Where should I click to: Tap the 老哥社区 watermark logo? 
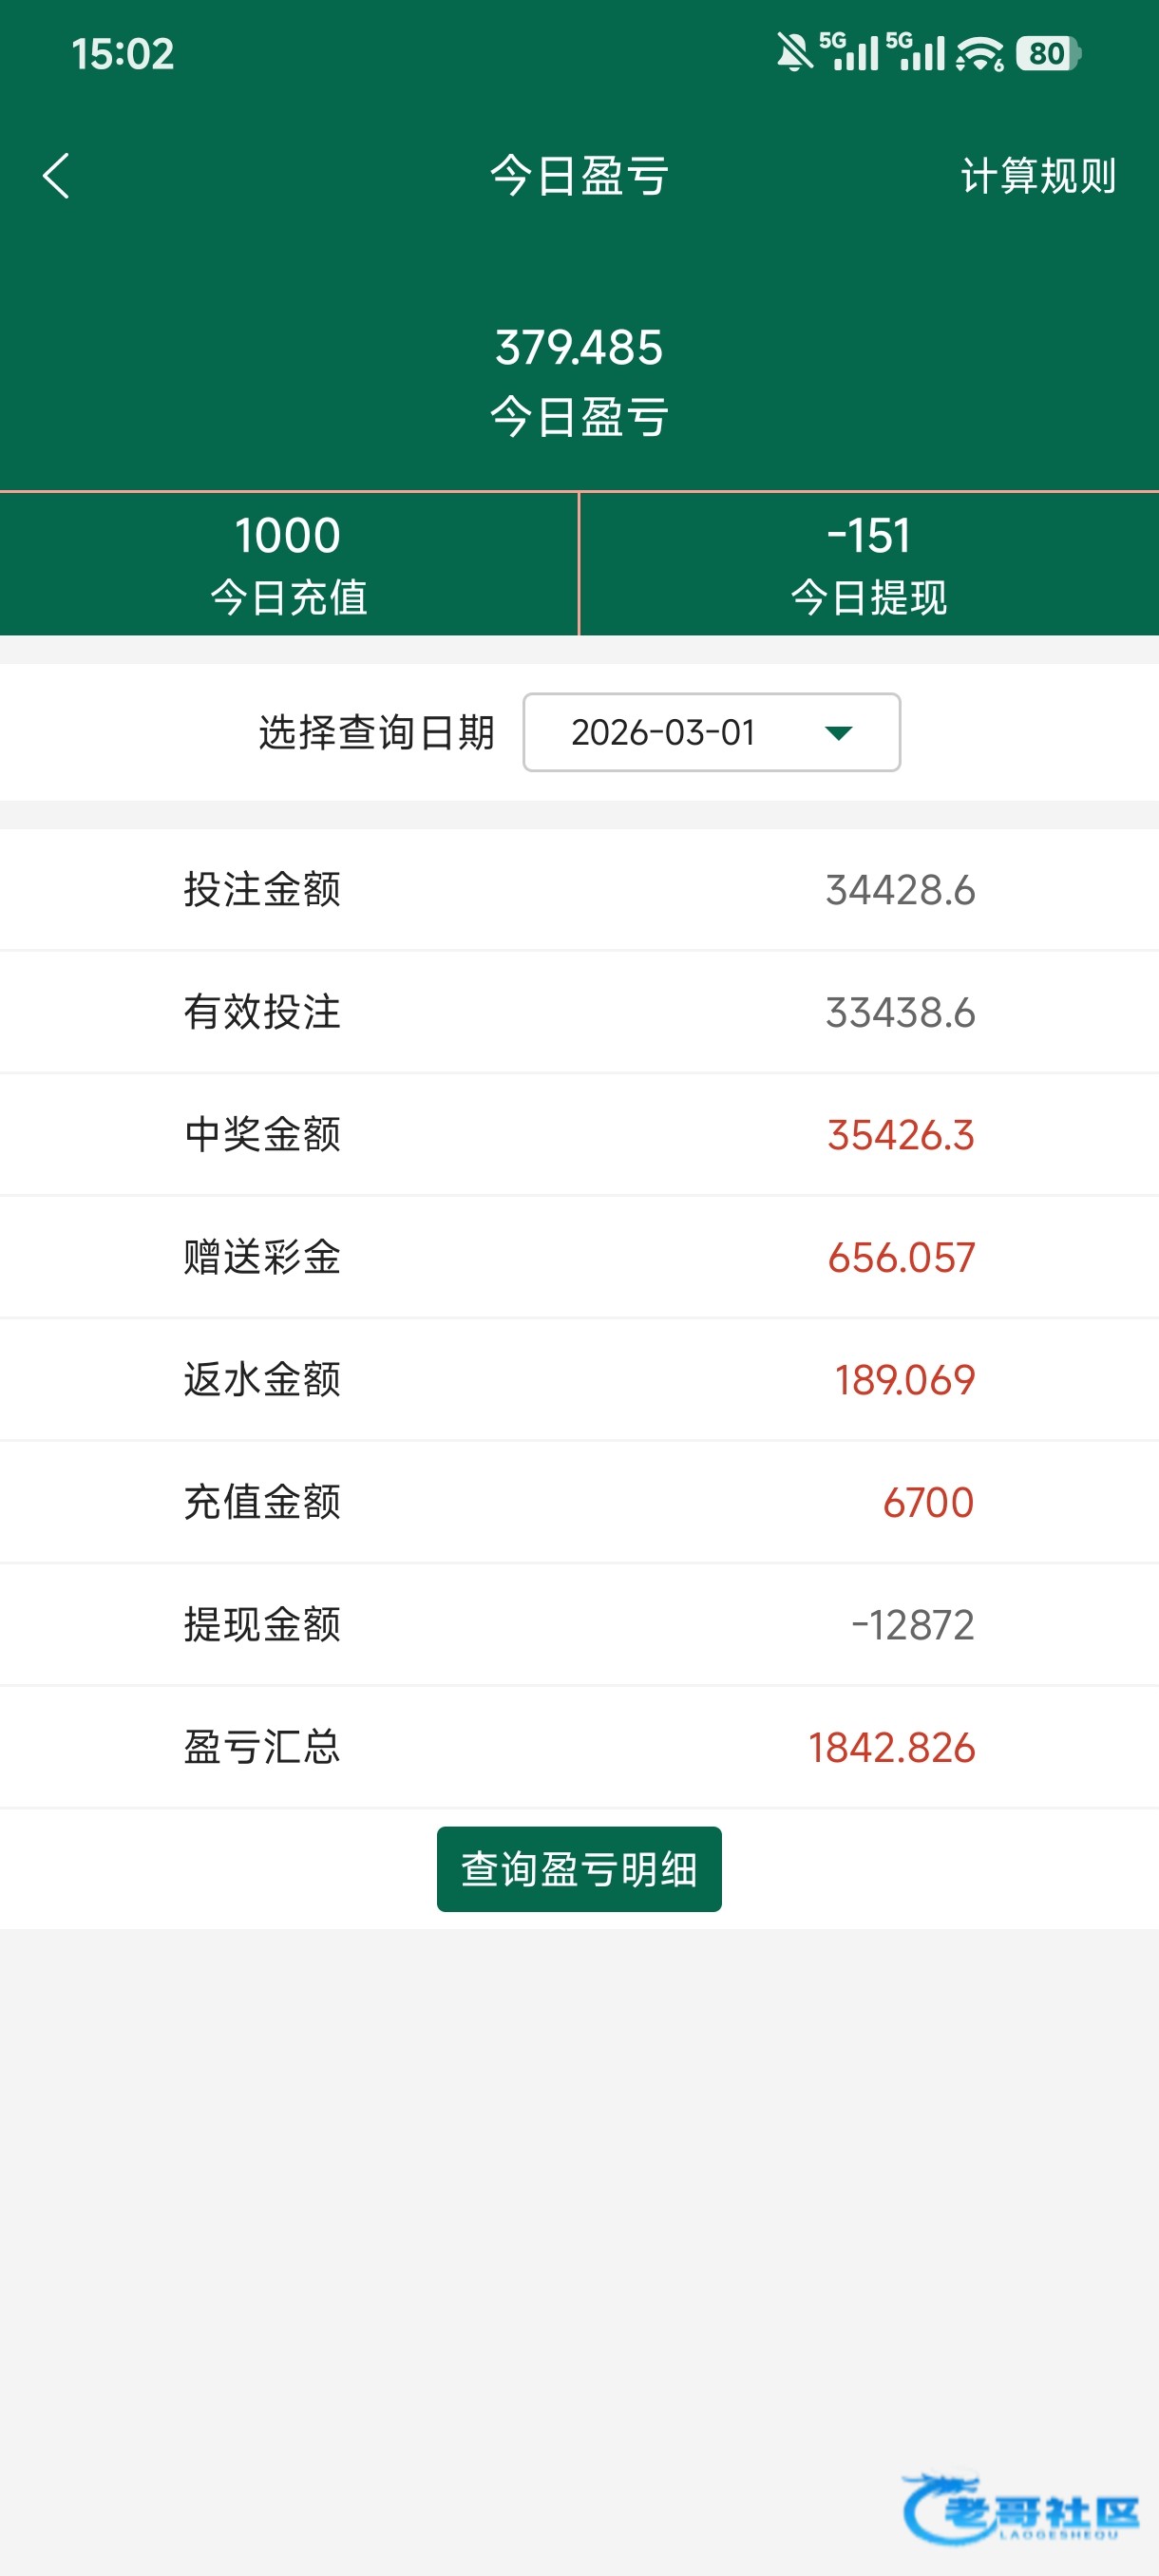tap(1020, 2510)
